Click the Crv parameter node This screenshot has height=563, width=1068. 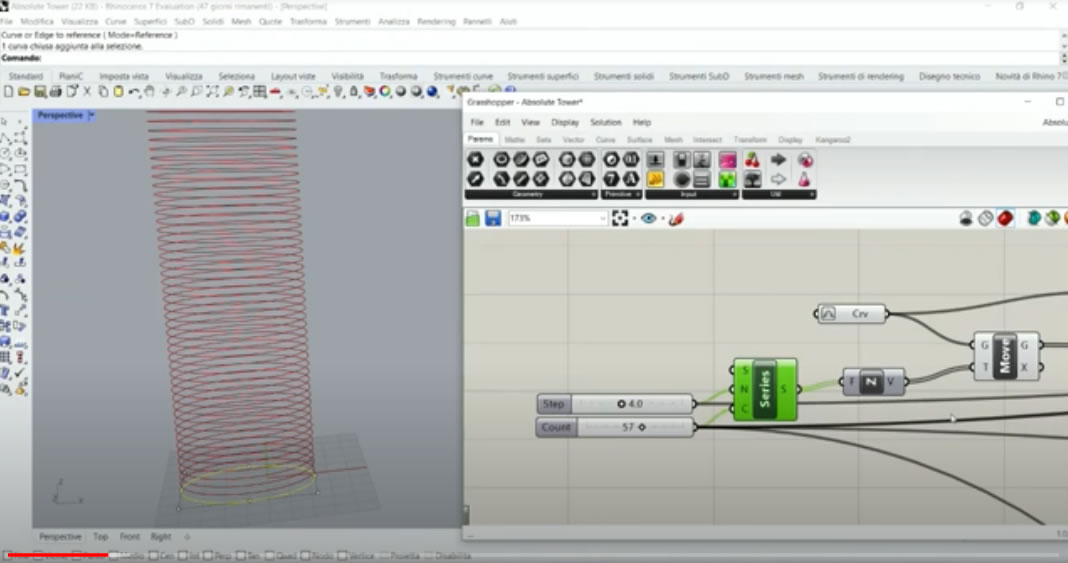click(x=852, y=314)
